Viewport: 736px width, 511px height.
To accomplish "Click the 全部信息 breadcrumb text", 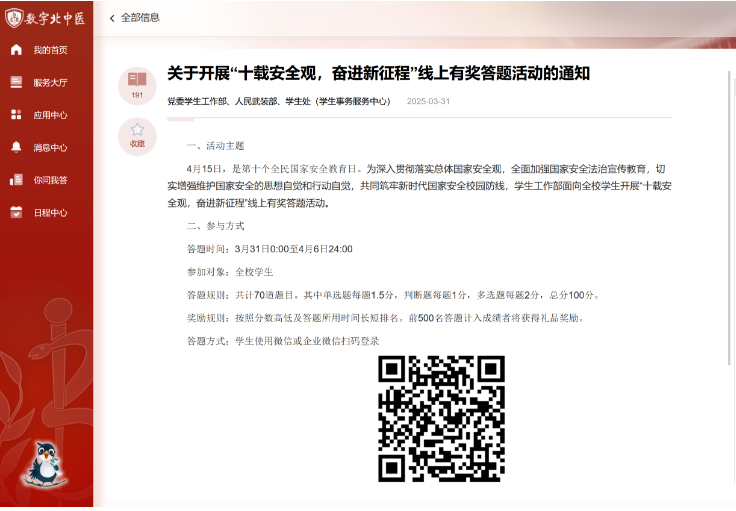I will pyautogui.click(x=140, y=18).
